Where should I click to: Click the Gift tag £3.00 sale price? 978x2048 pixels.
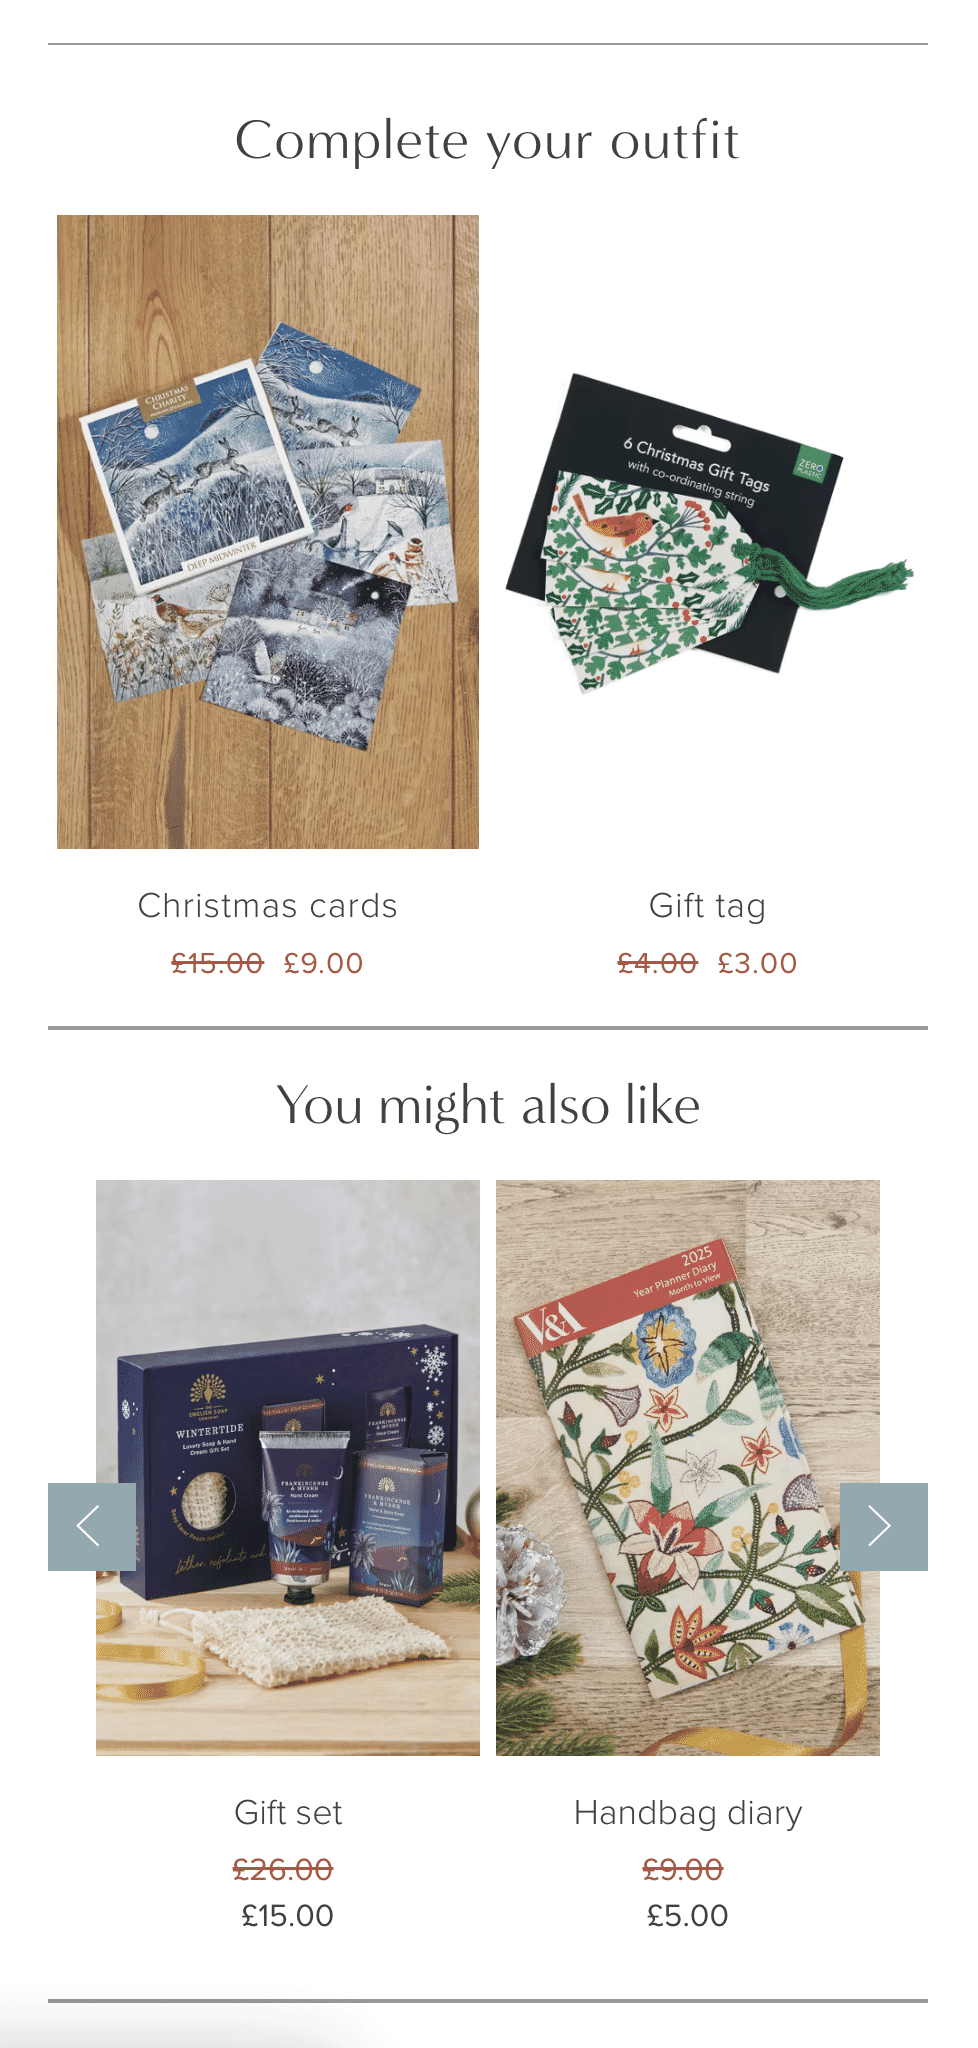(758, 963)
